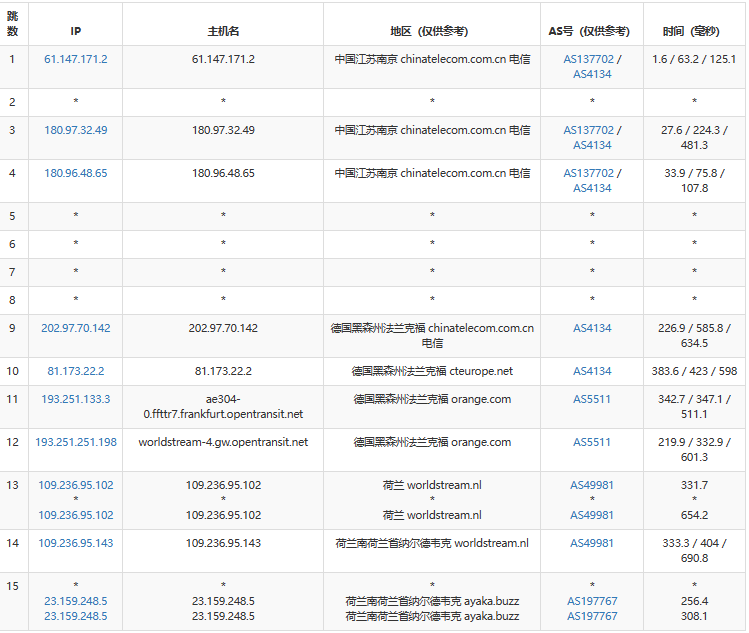The height and width of the screenshot is (633, 749).
Task: Select hop number 7 cell
Action: tap(13, 272)
